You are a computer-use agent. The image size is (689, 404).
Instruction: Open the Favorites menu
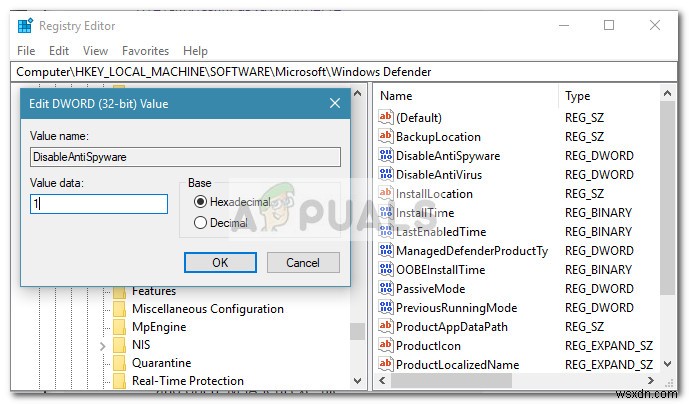[x=145, y=51]
